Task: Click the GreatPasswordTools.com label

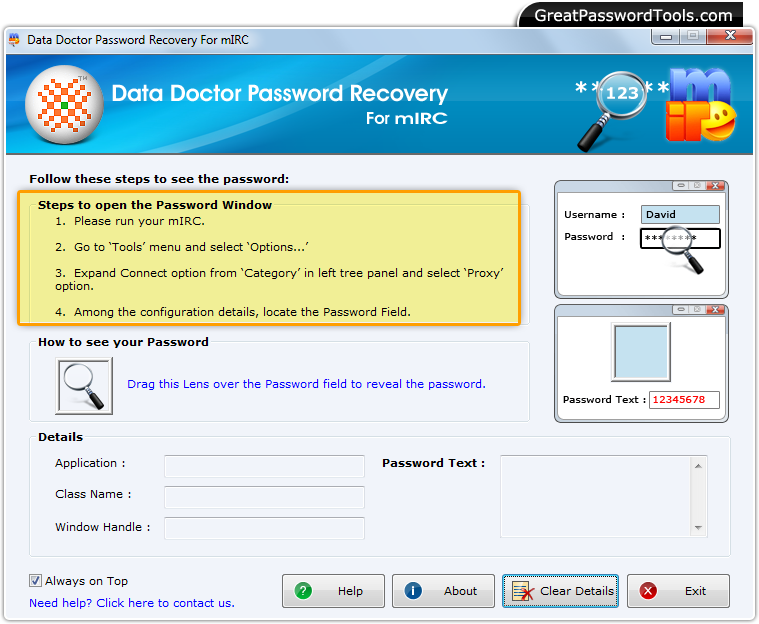Action: tap(633, 15)
